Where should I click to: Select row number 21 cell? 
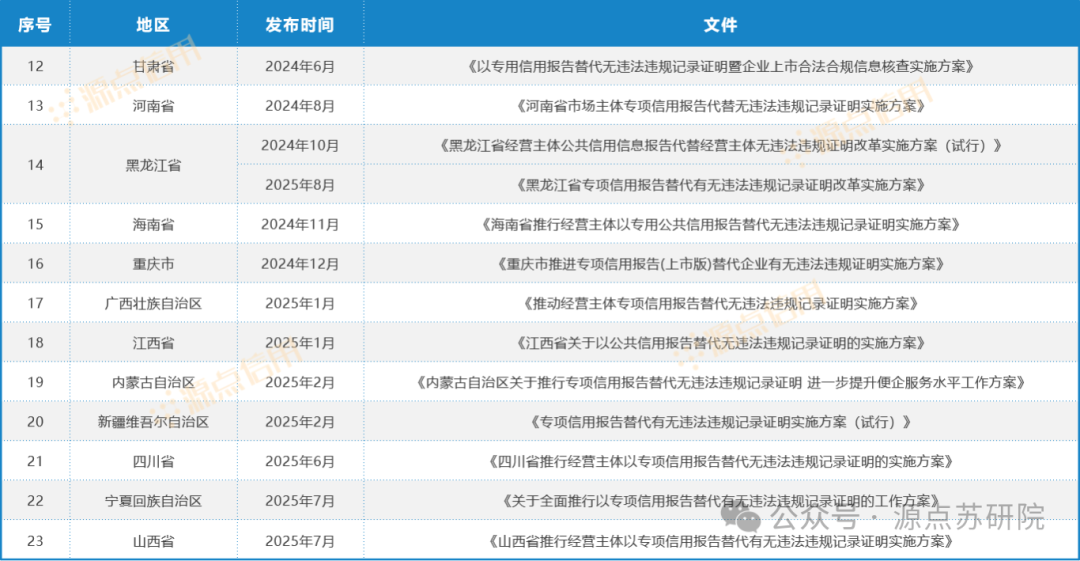pos(35,461)
